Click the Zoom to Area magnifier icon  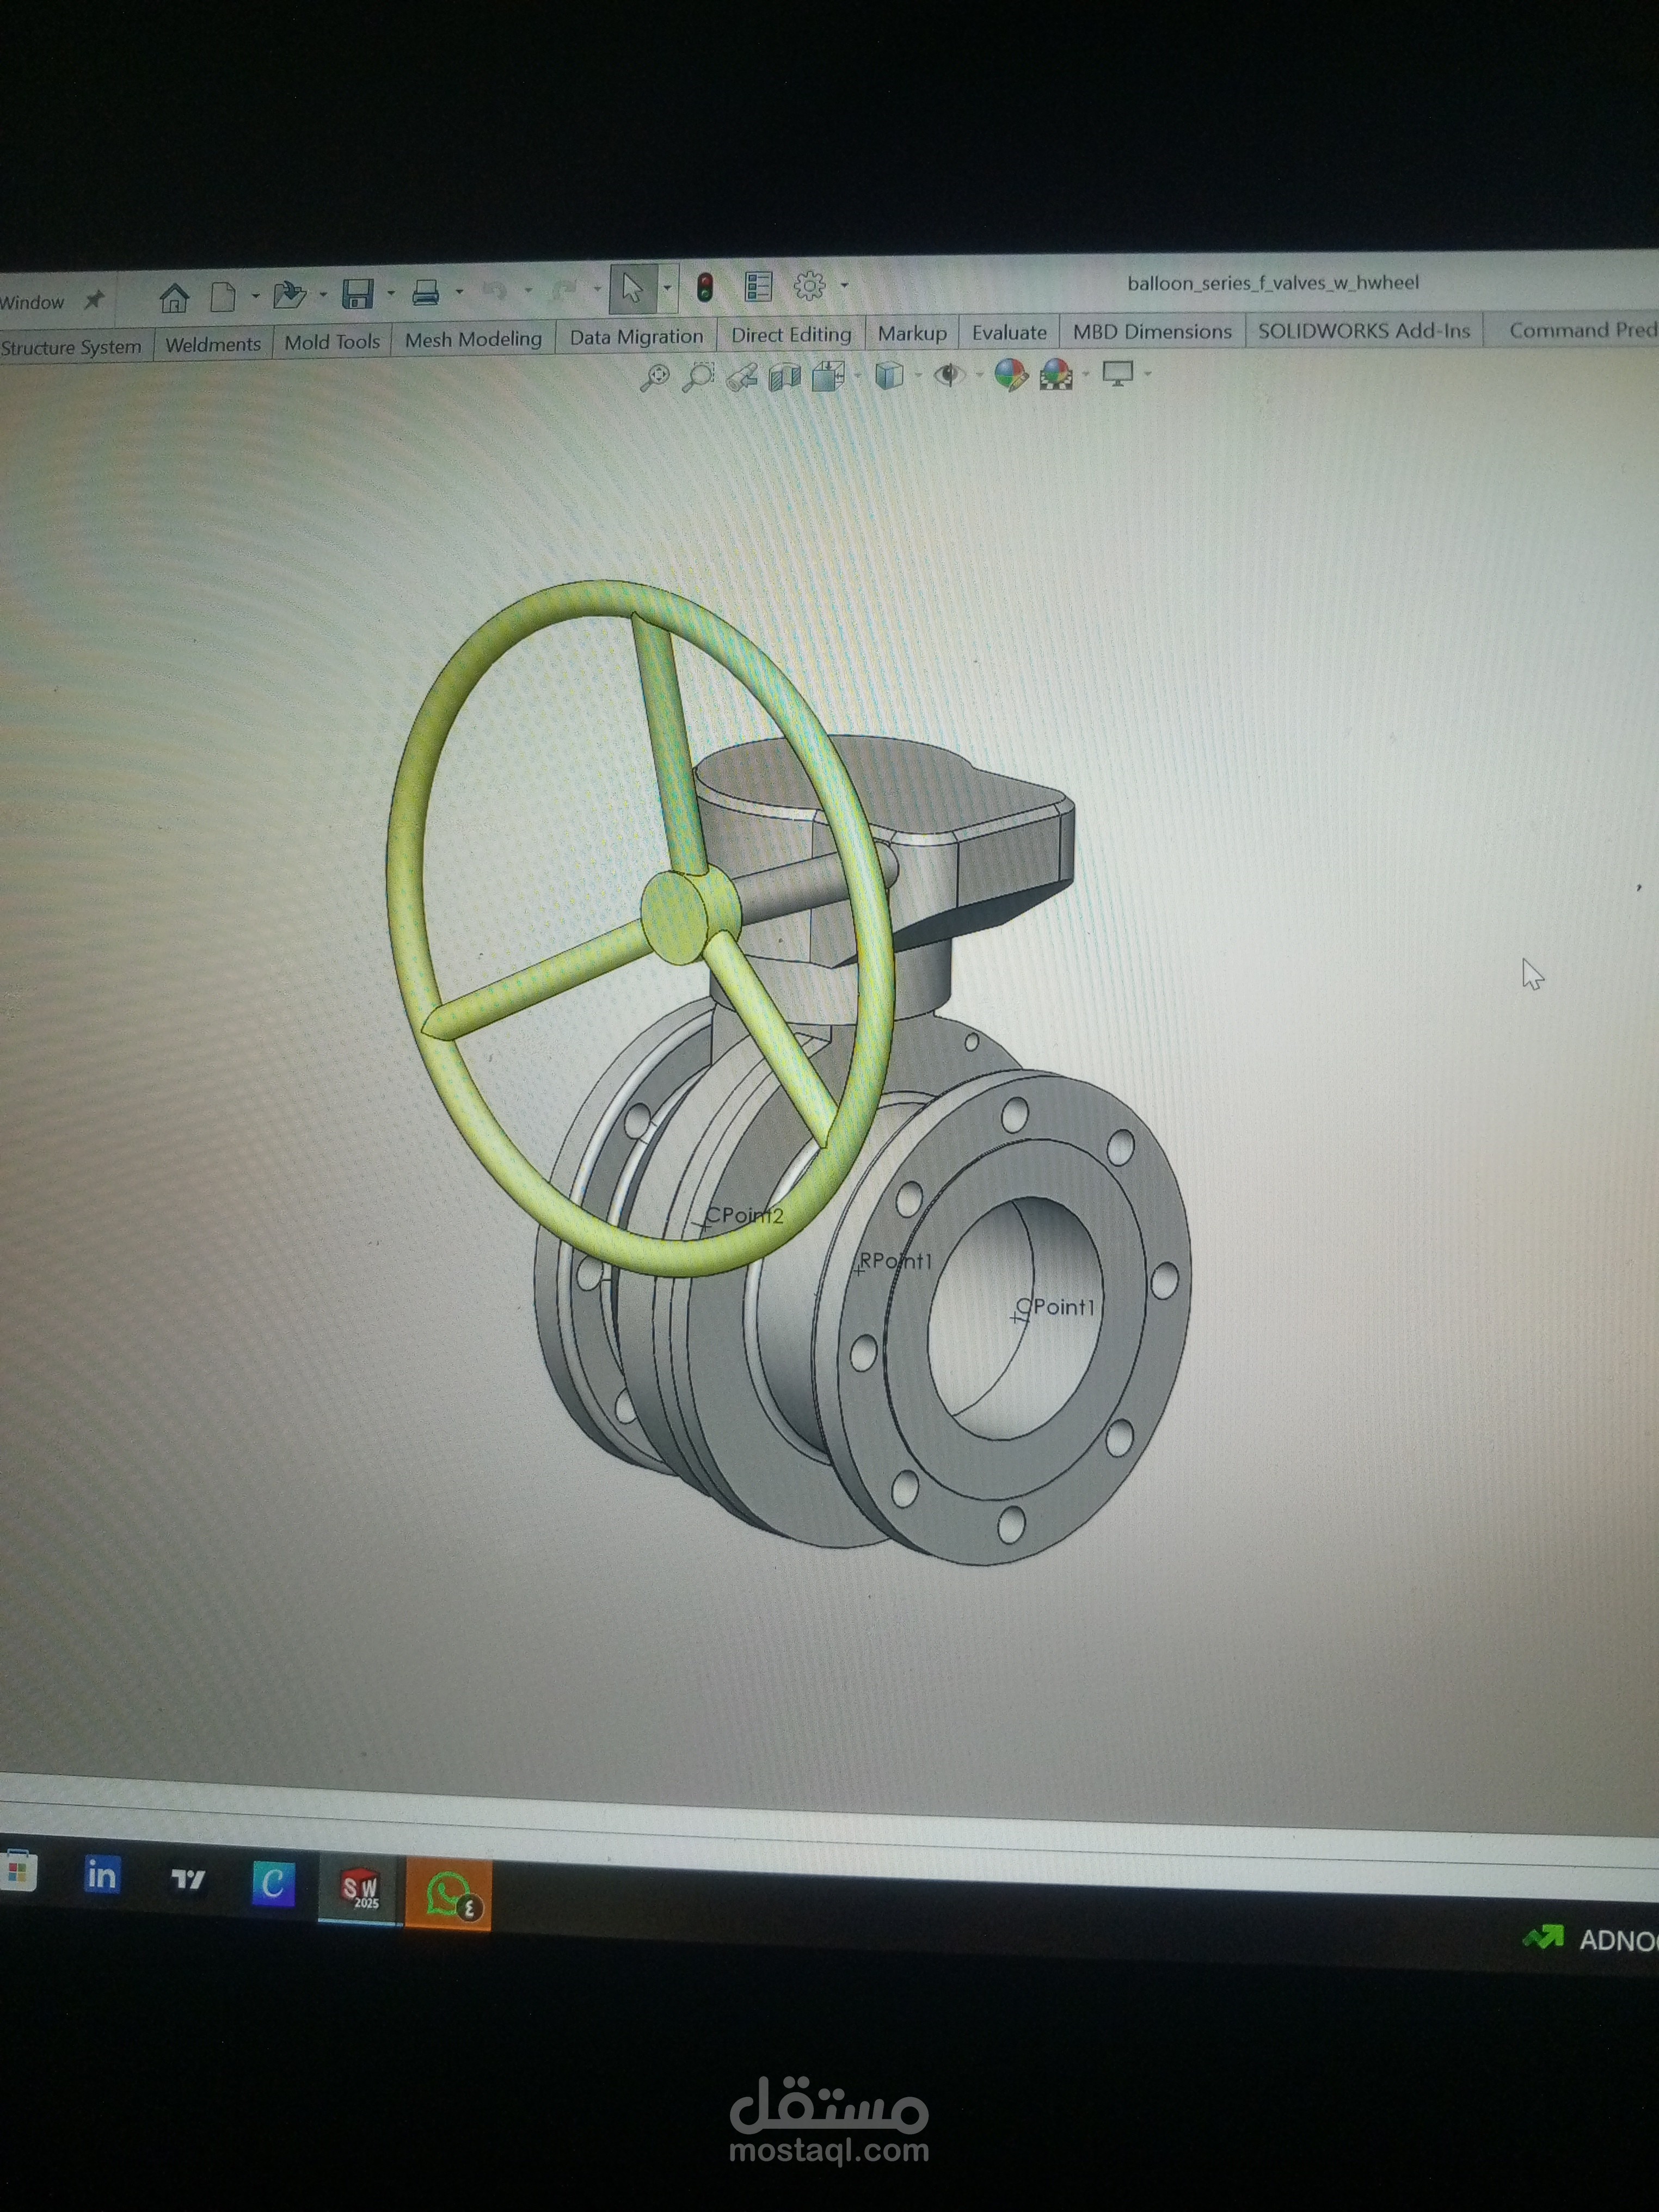tap(697, 377)
